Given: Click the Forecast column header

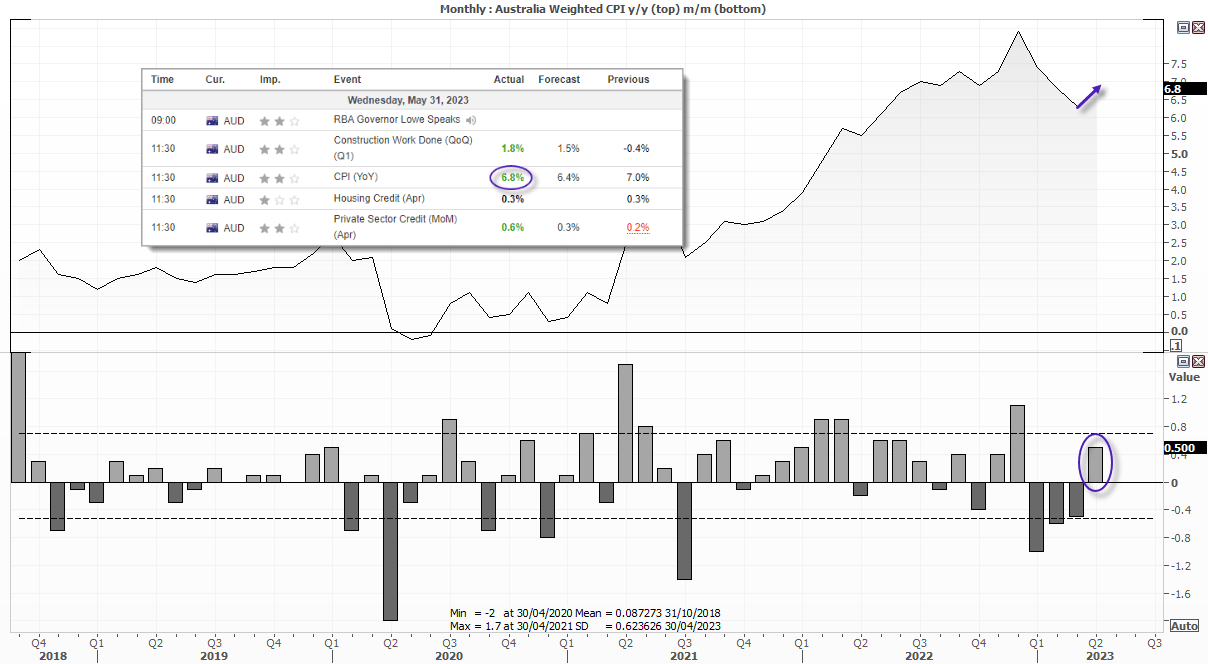Looking at the screenshot, I should (559, 79).
